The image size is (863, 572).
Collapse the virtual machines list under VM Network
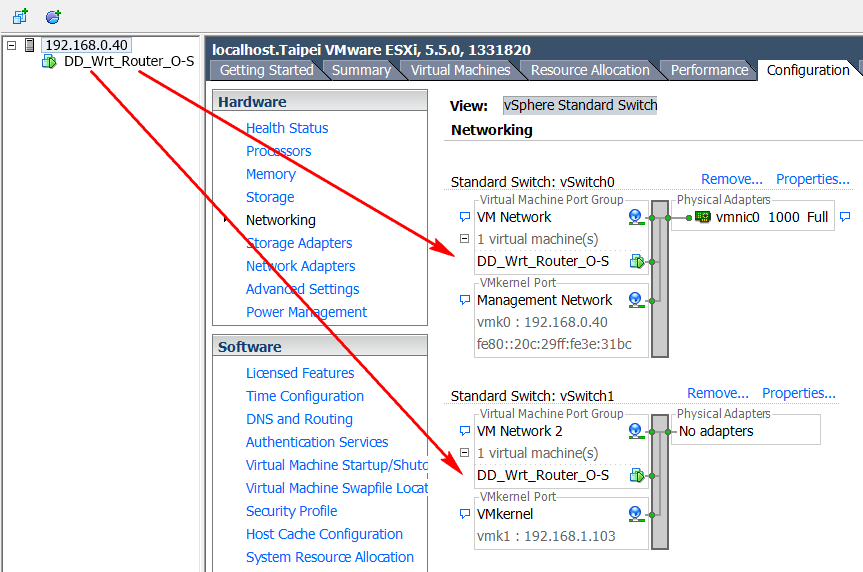point(465,239)
